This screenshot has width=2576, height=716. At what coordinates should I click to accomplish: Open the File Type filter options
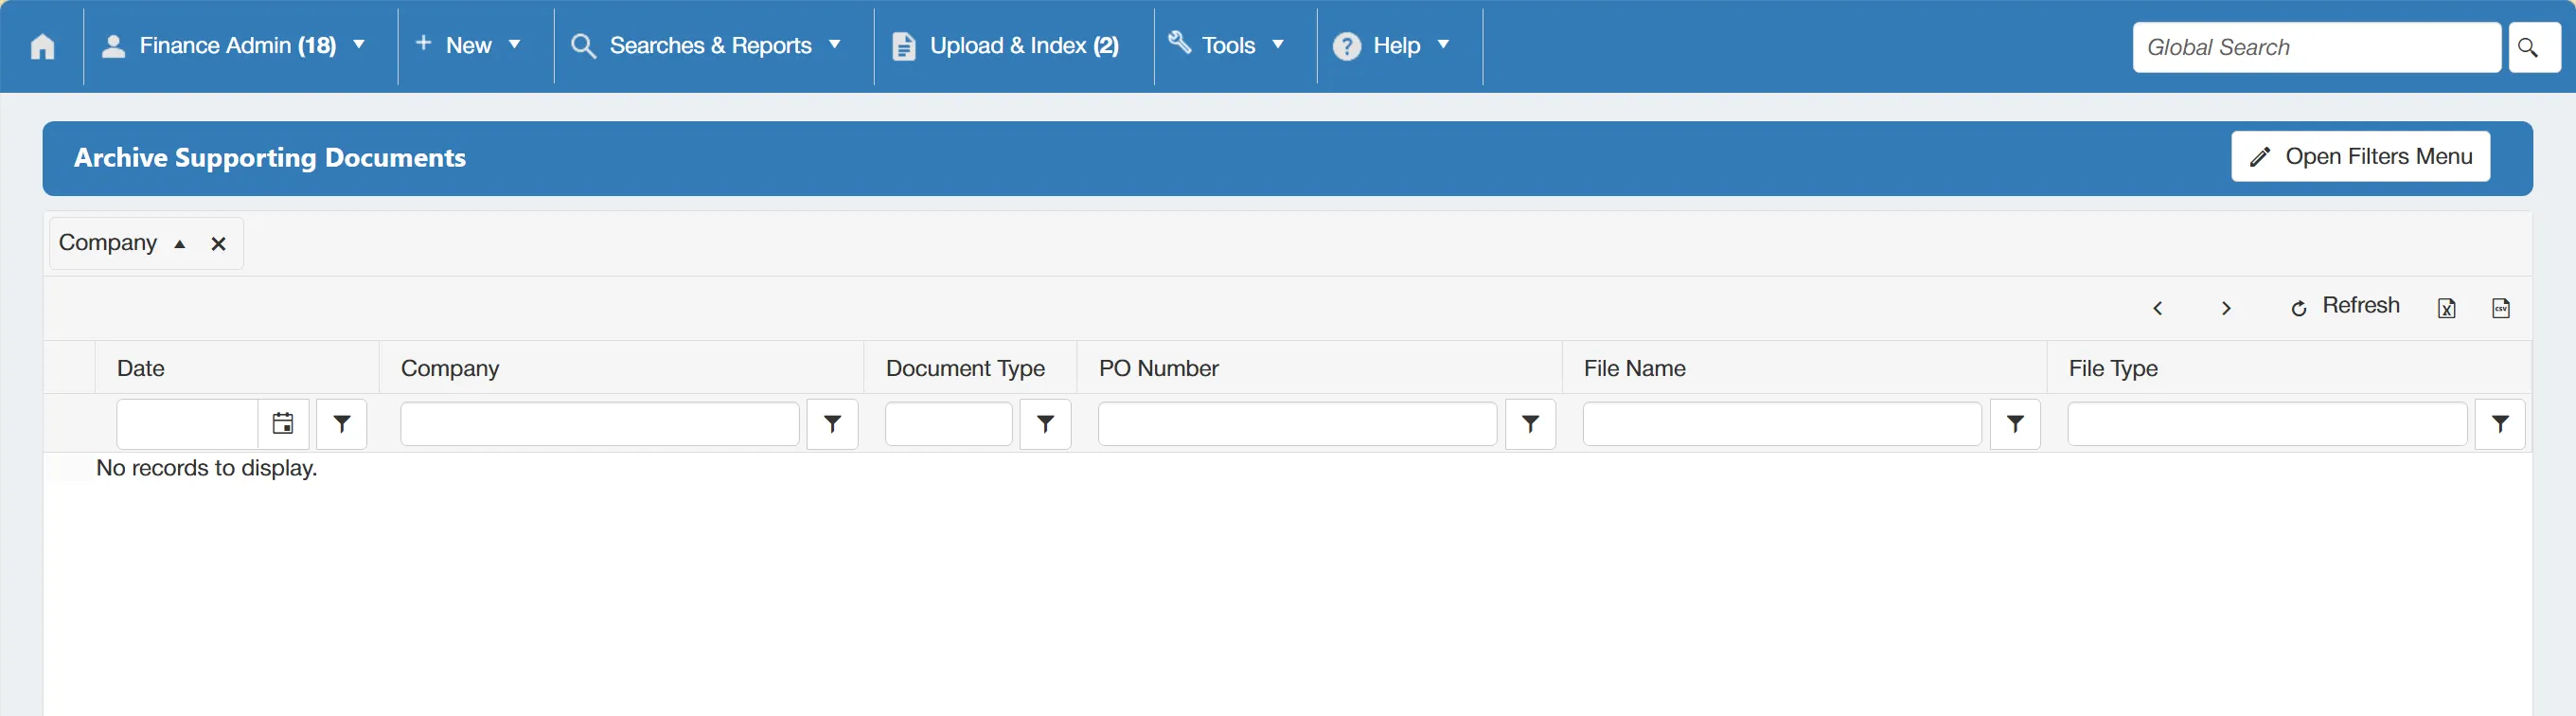[2500, 424]
